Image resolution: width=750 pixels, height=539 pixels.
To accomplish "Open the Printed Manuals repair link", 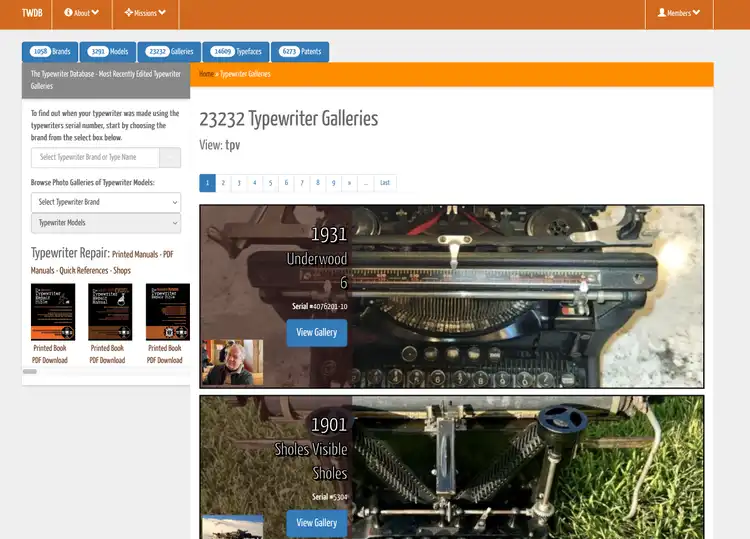I will click(x=135, y=254).
